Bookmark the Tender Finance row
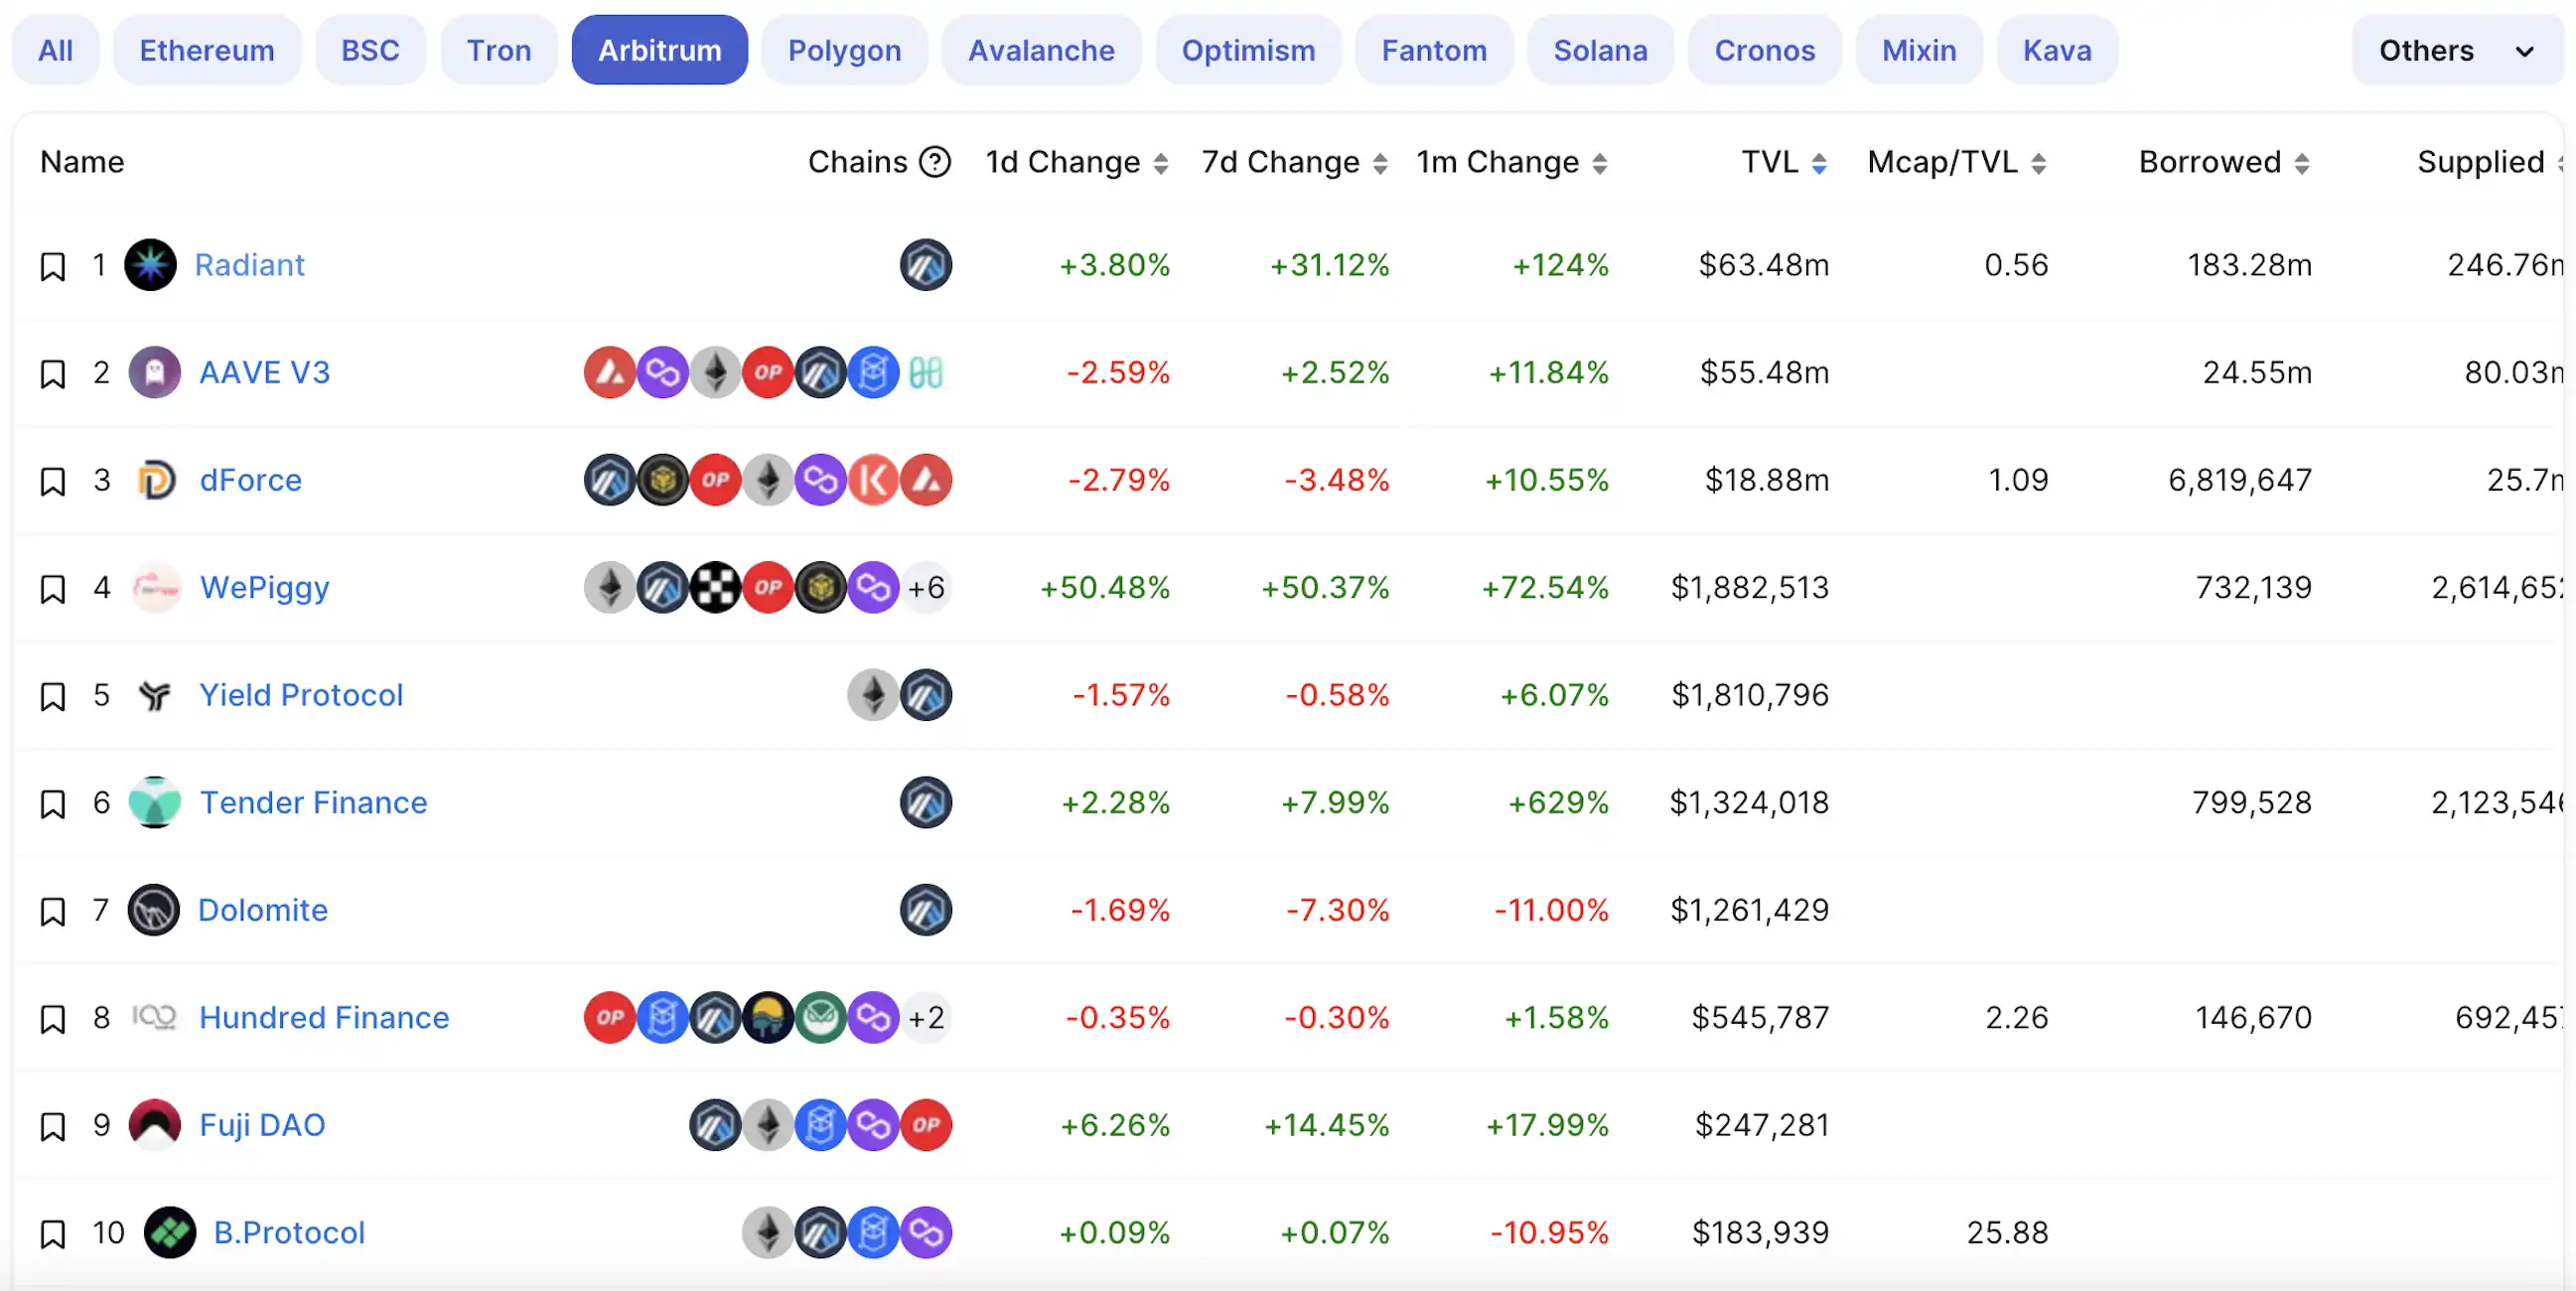 (x=53, y=804)
